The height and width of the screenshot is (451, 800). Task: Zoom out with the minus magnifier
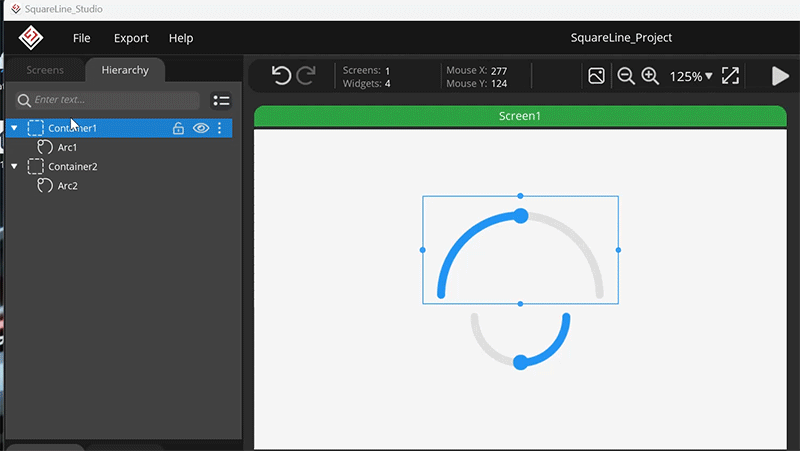pos(626,76)
